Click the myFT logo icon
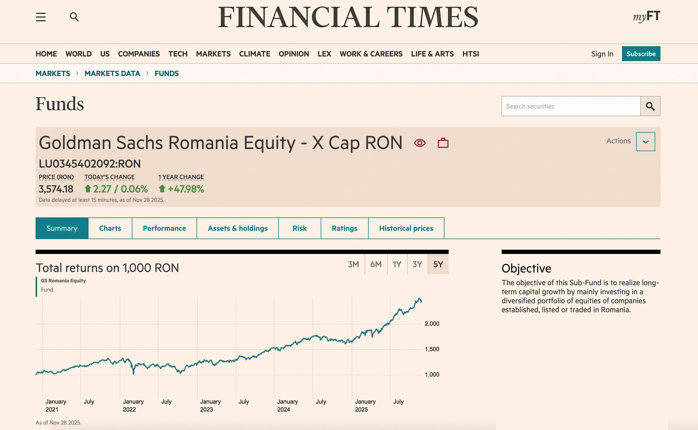 pos(644,18)
